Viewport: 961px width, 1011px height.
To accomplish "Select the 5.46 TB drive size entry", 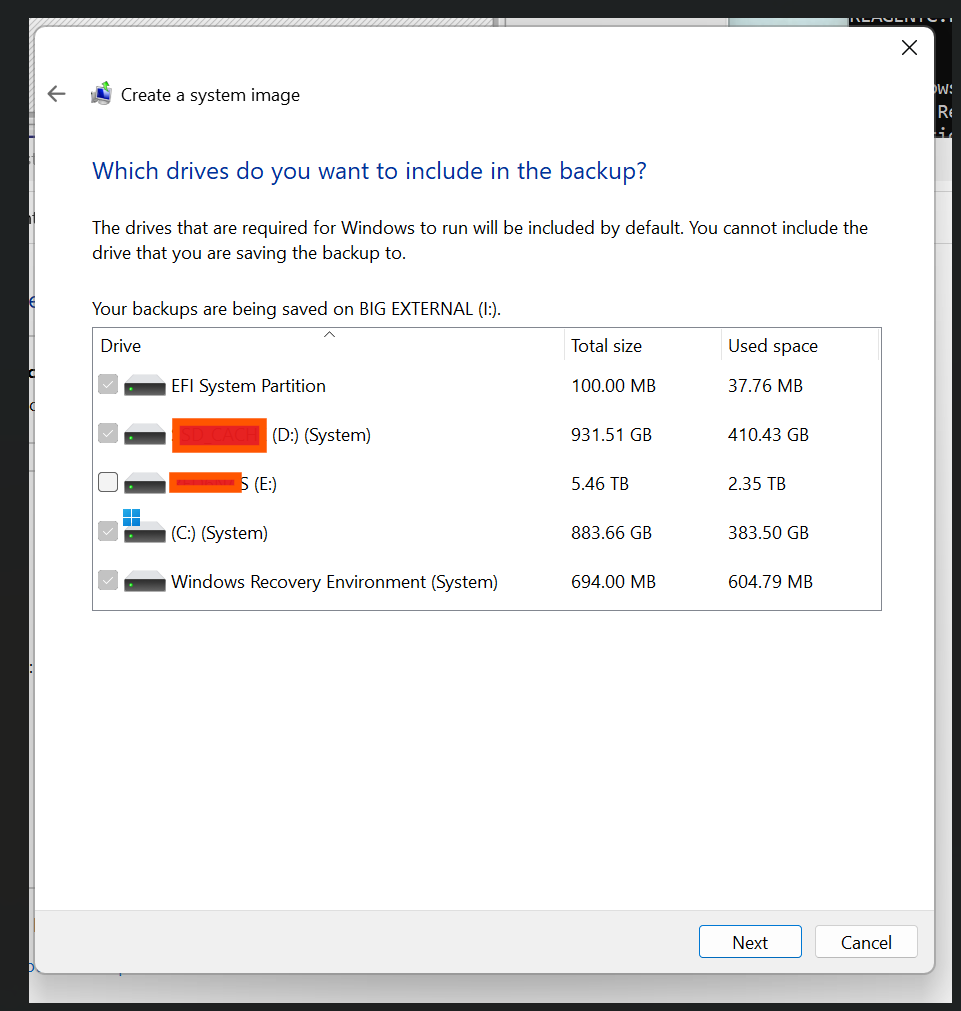I will point(600,483).
